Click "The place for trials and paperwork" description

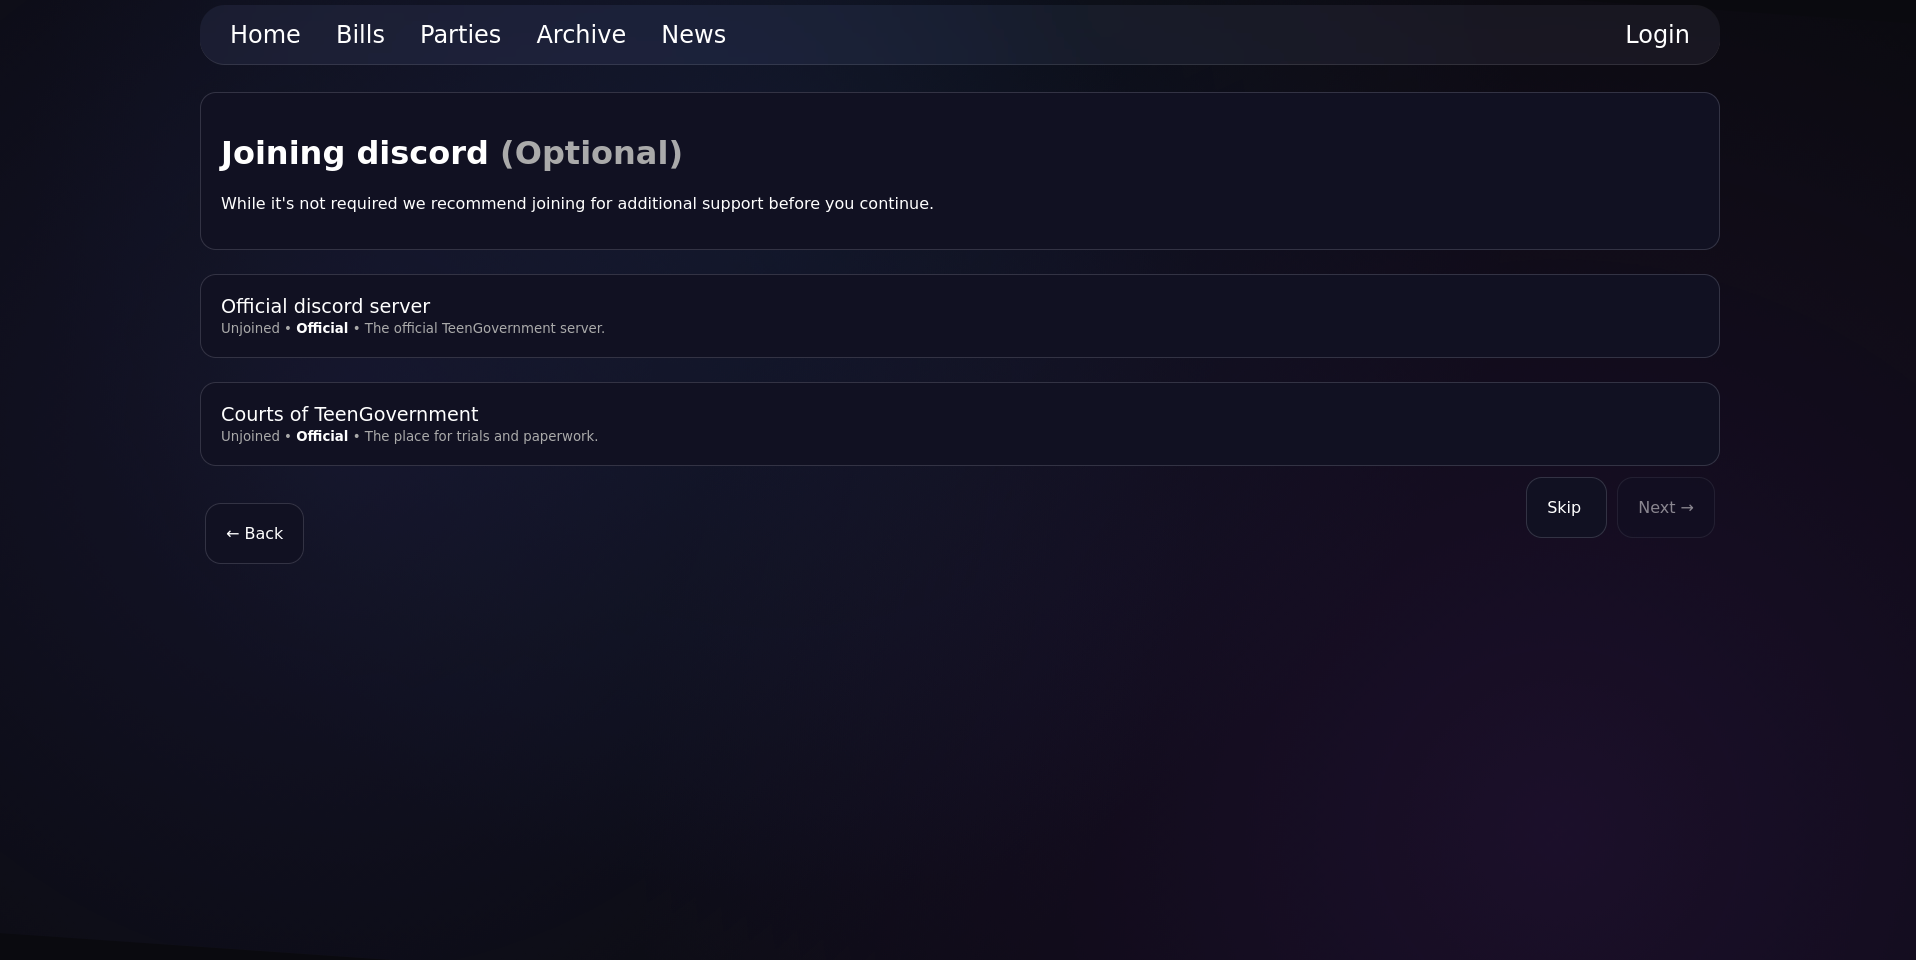[x=481, y=437]
